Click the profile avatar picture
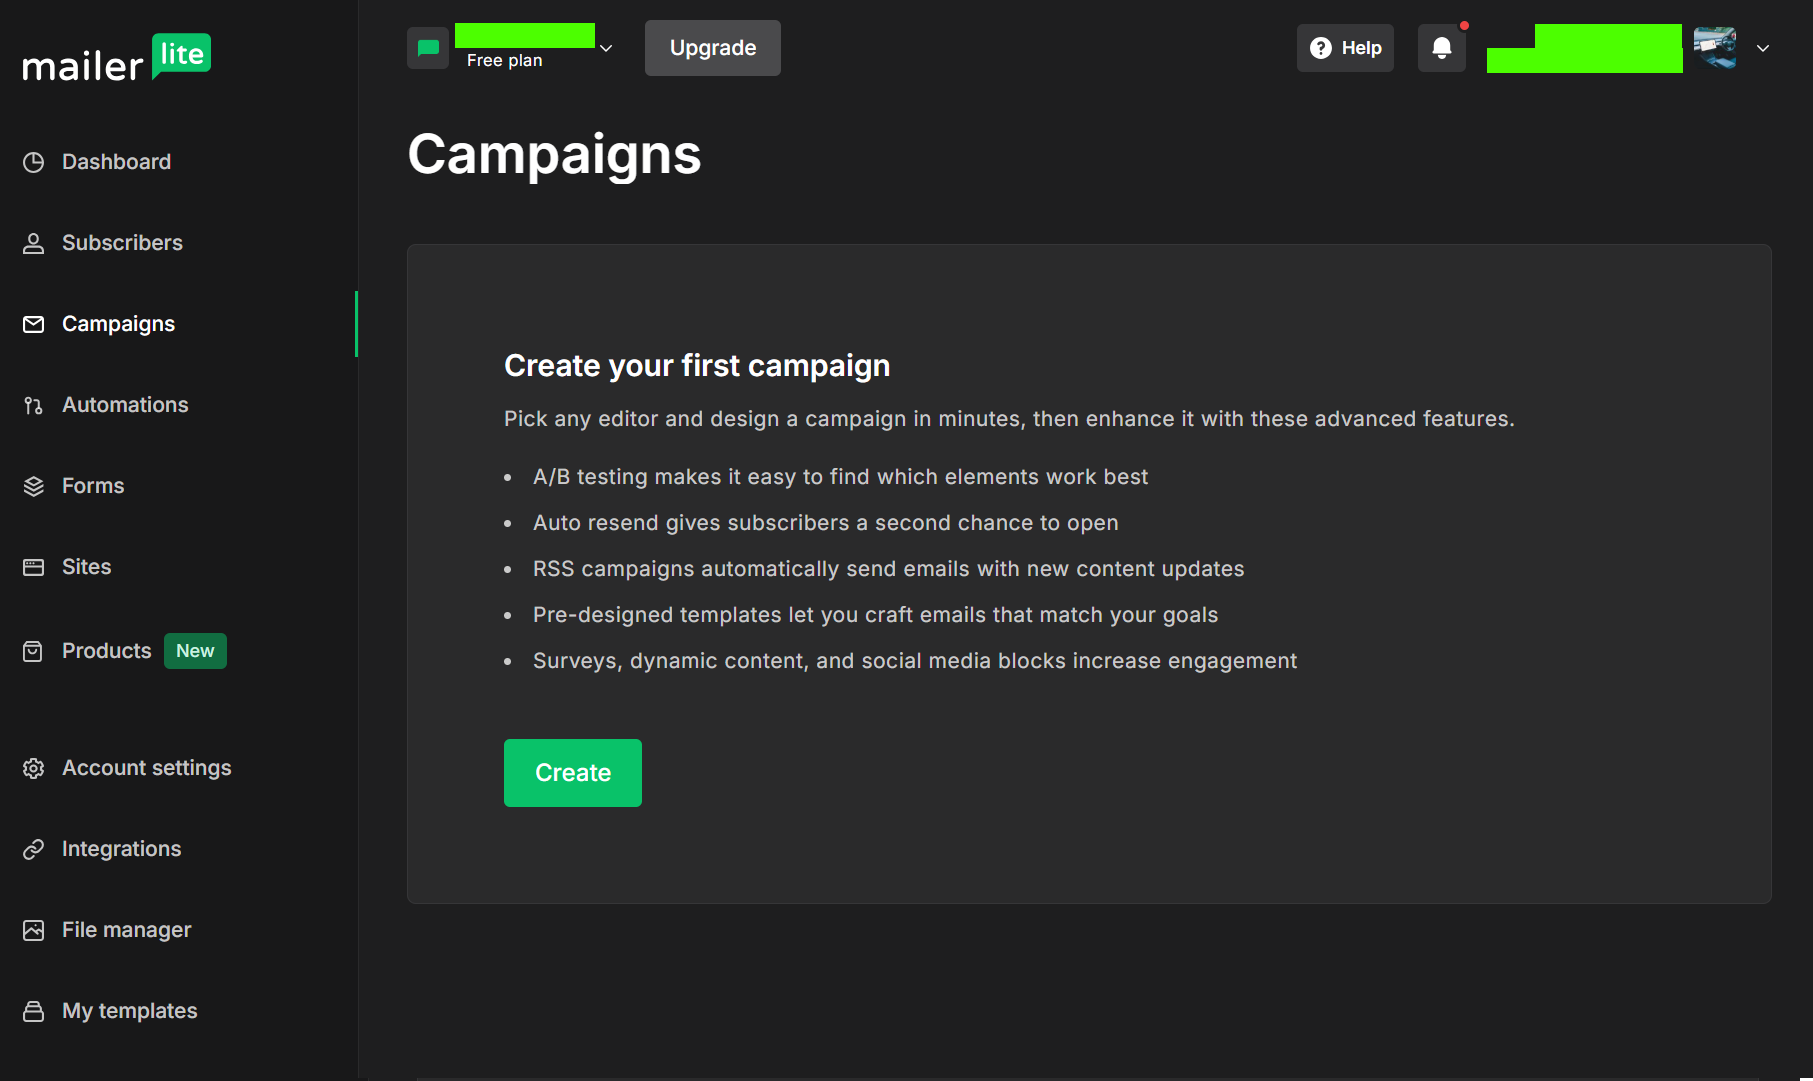 [1714, 47]
